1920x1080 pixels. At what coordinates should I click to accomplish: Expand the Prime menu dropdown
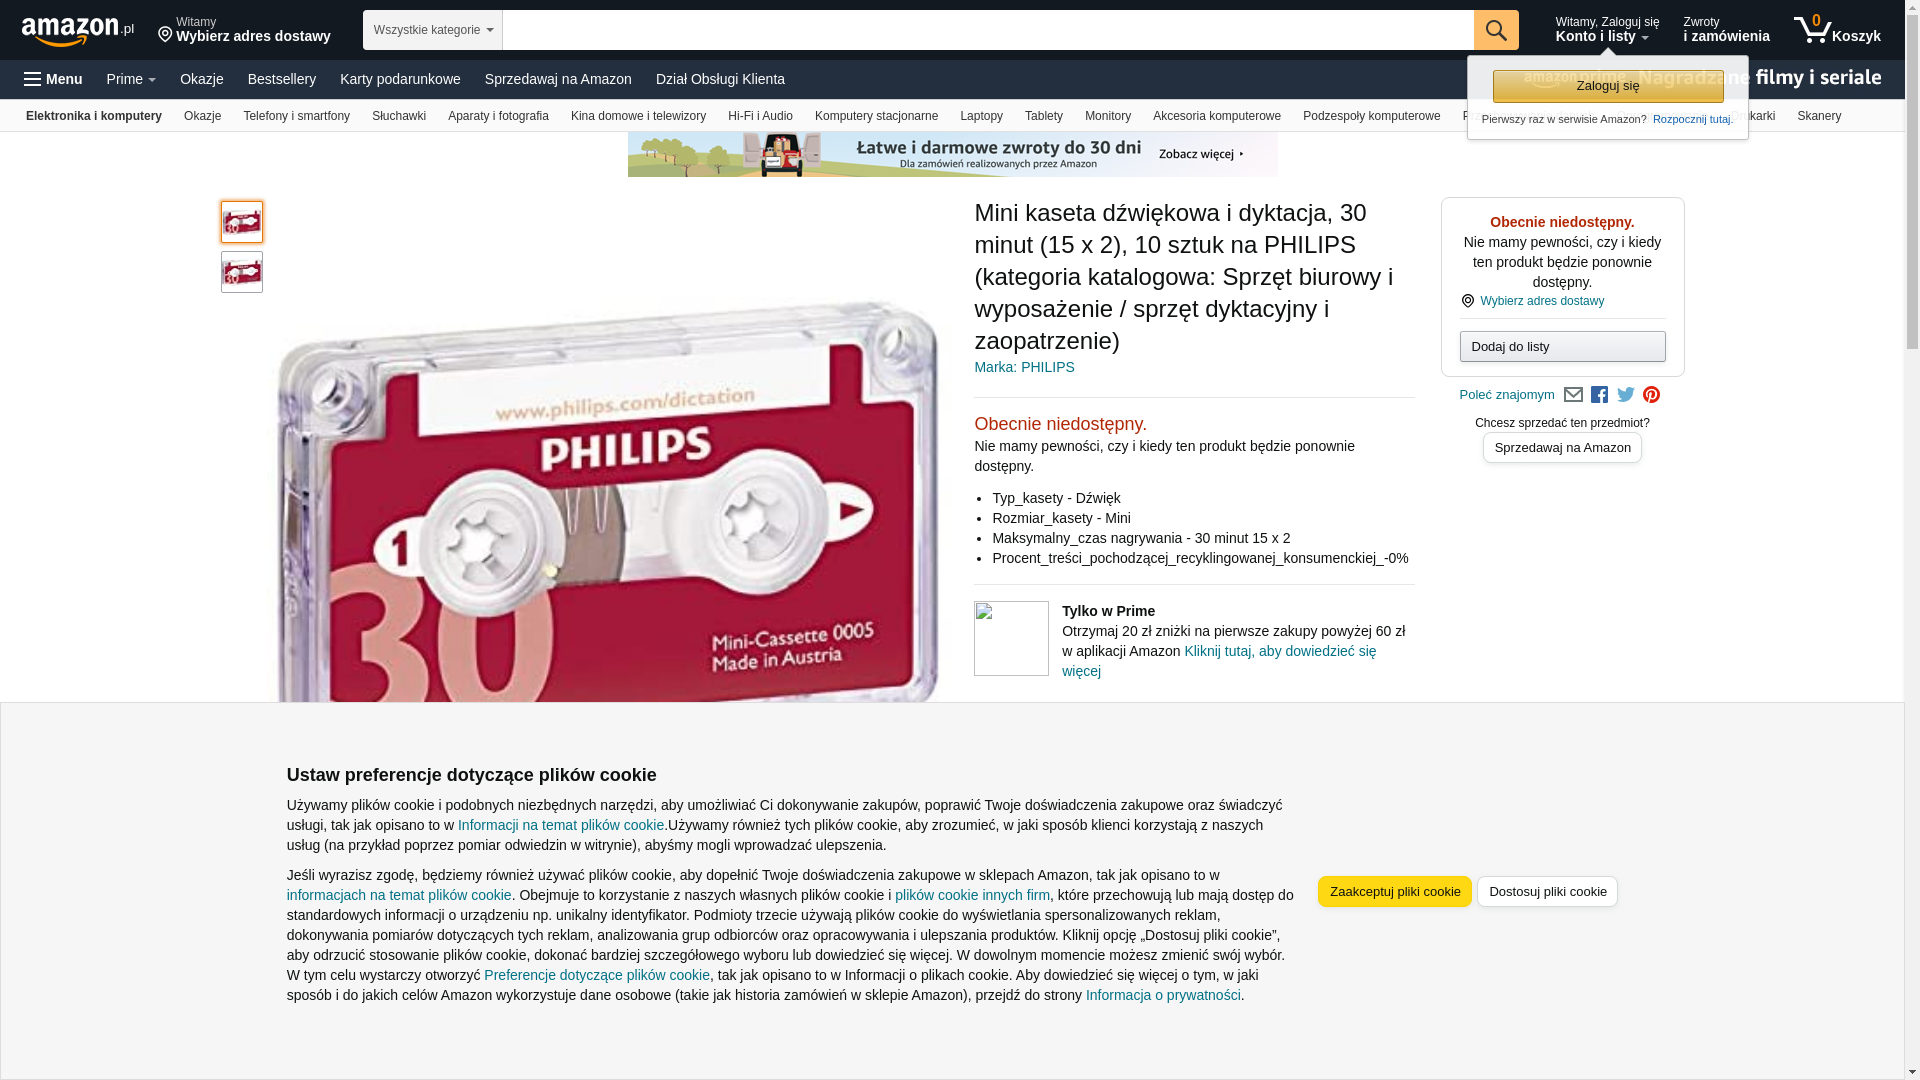click(131, 79)
